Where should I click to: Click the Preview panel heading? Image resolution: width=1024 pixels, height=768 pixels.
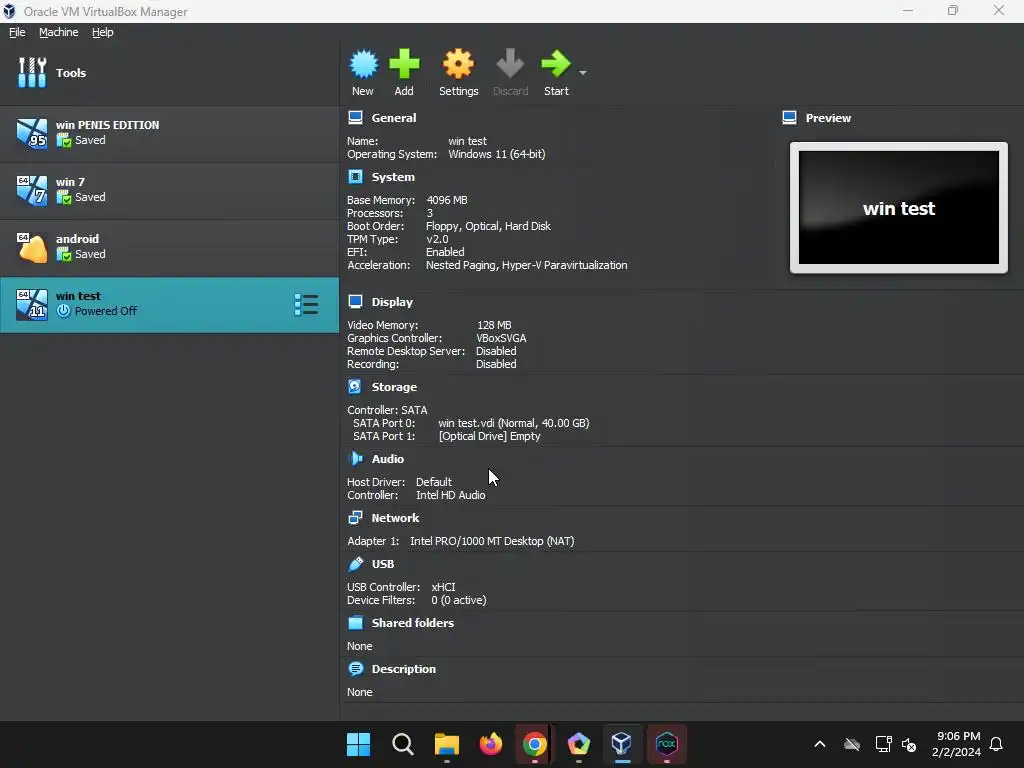coord(828,118)
